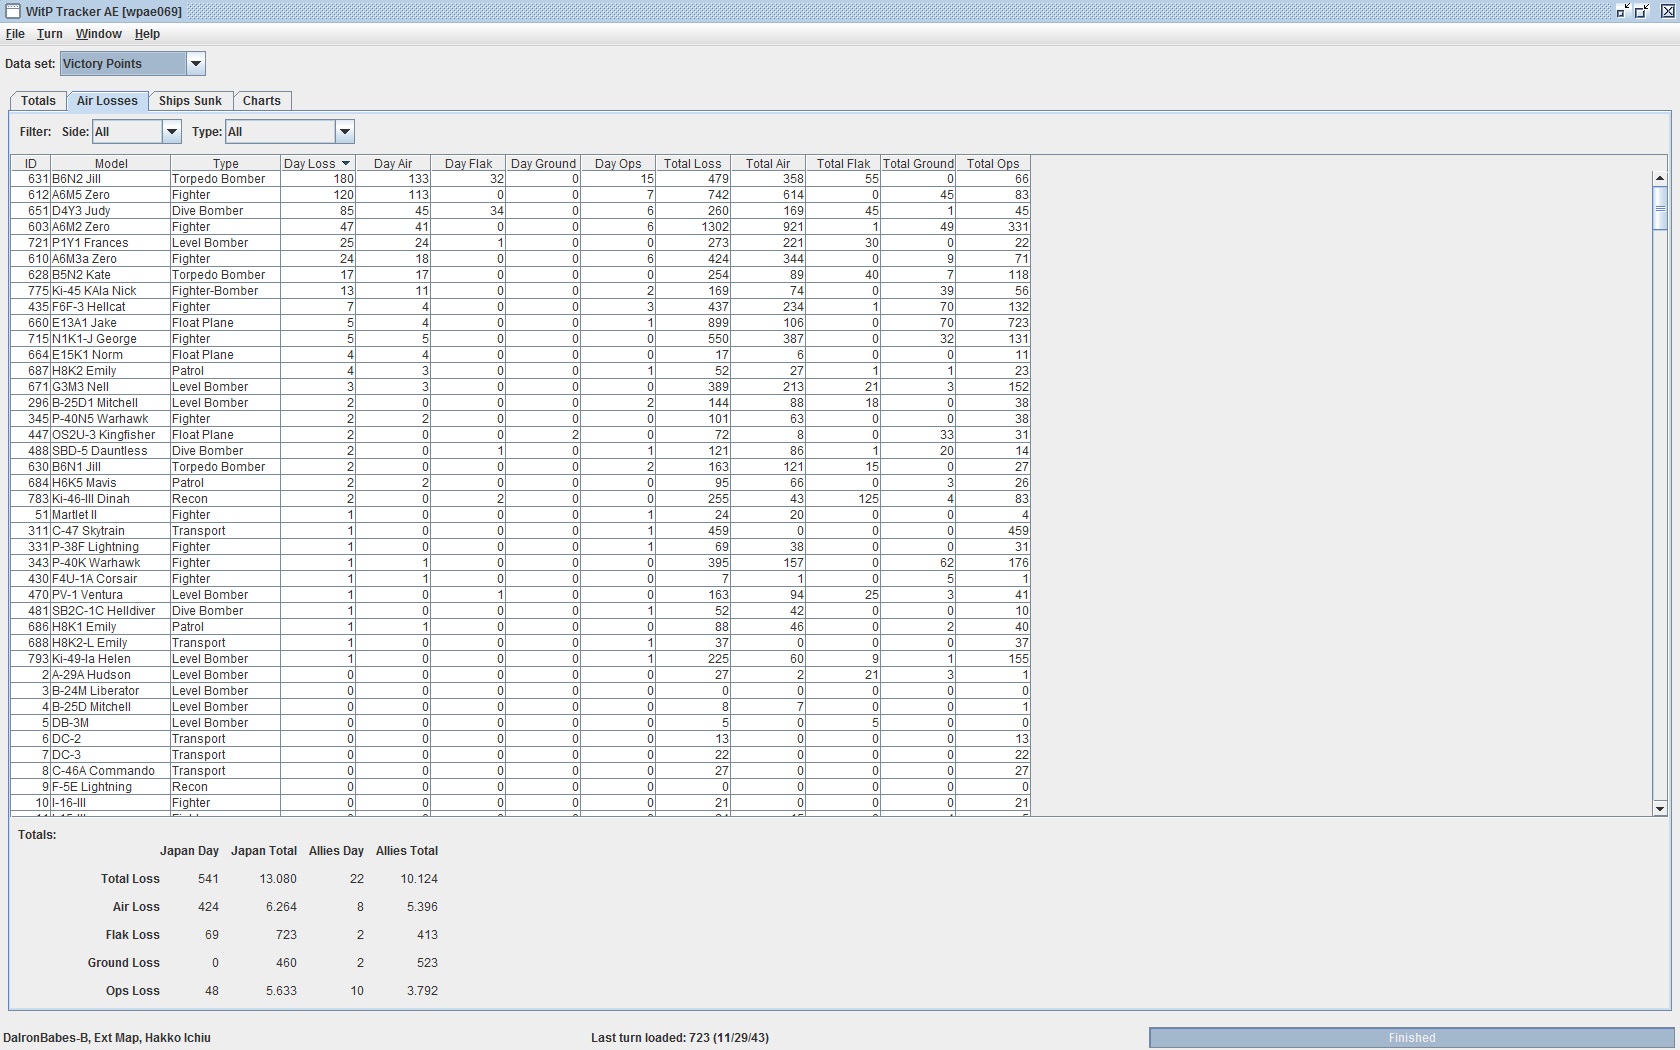Select the A-29A Hudson row
This screenshot has width=1680, height=1050.
pos(520,675)
